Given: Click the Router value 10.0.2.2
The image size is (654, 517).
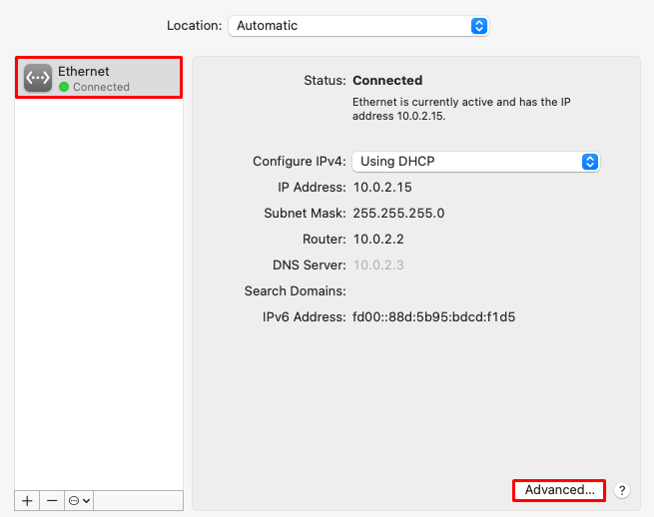Looking at the screenshot, I should click(378, 239).
